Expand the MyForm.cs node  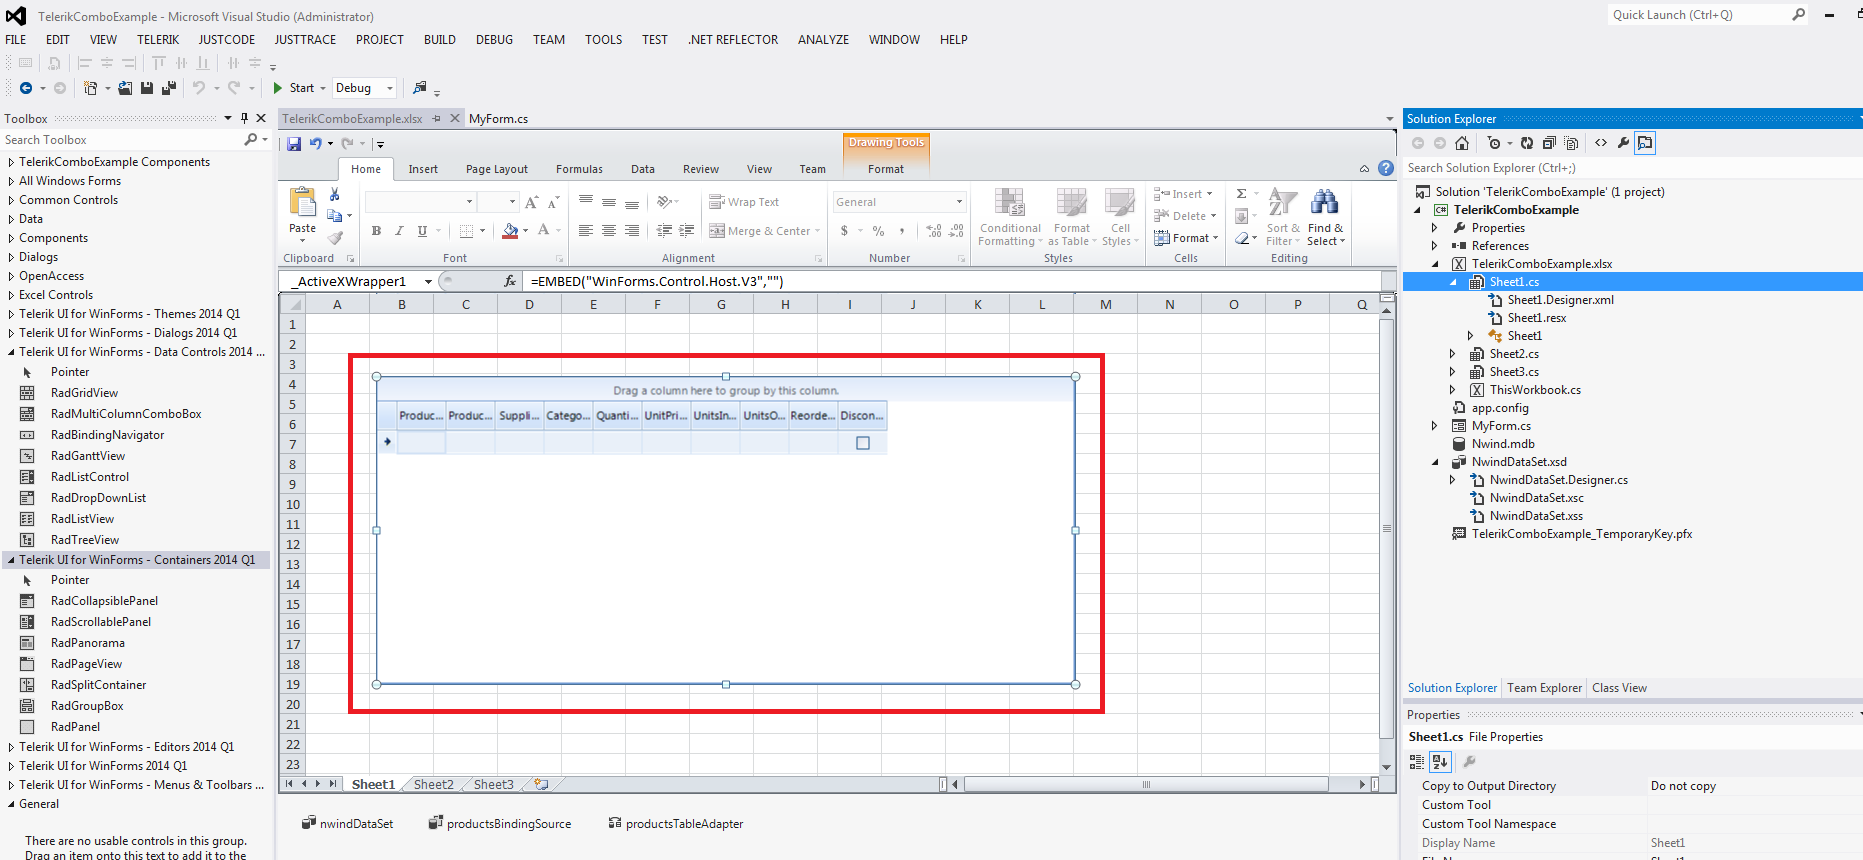pos(1435,426)
